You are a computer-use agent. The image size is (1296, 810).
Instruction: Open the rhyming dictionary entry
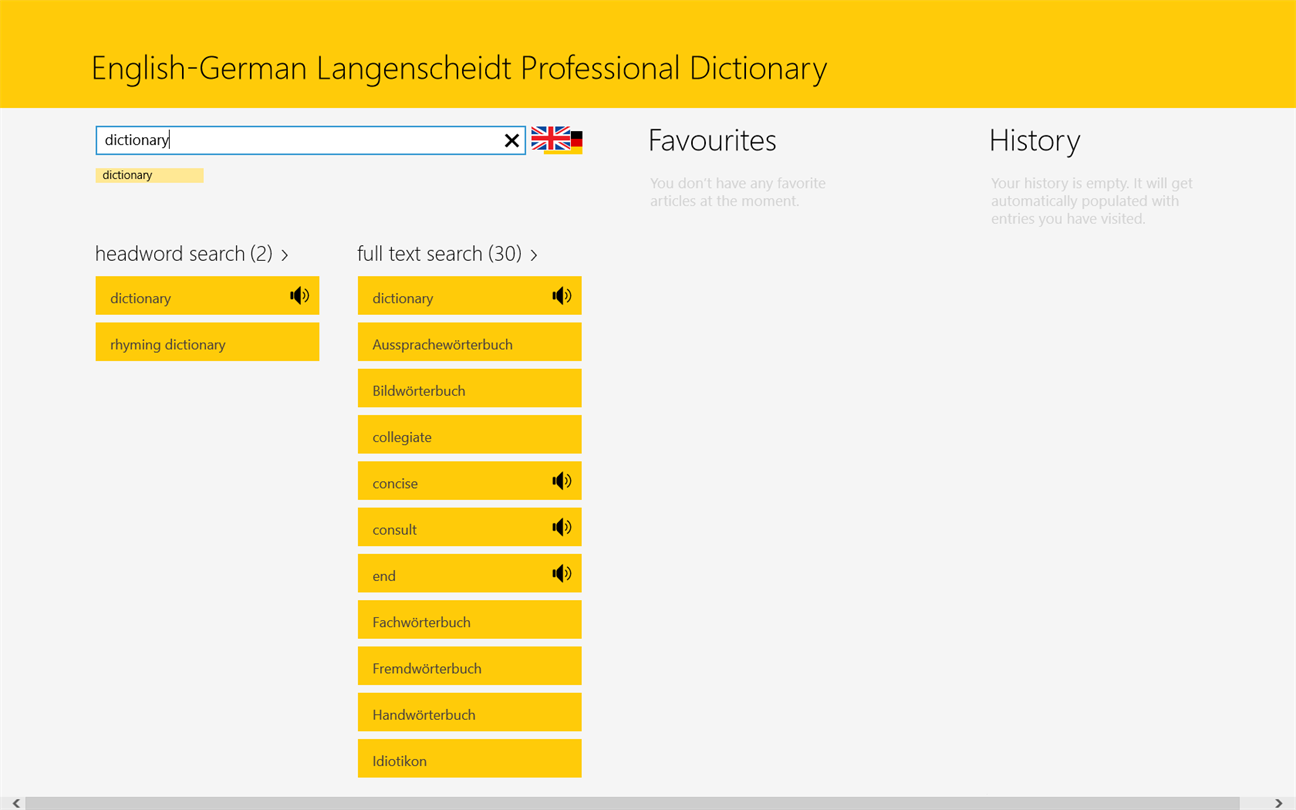(207, 342)
